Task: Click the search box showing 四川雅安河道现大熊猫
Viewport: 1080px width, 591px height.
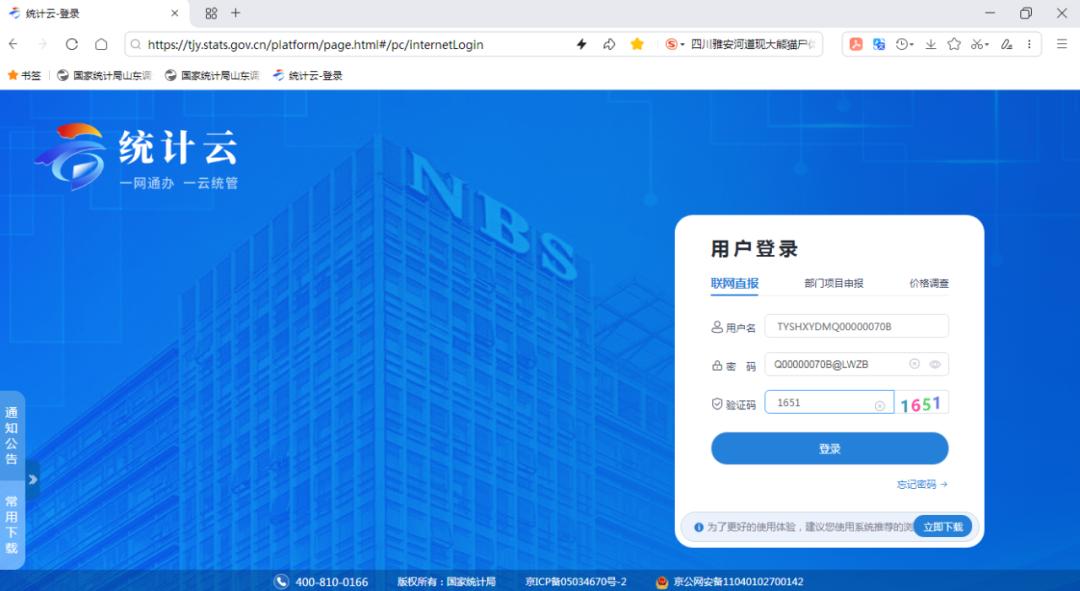Action: pos(753,44)
